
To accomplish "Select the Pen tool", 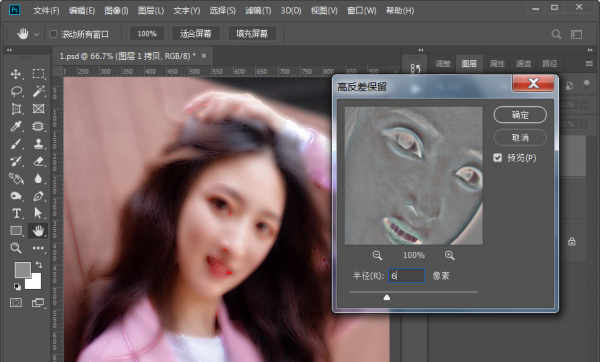I will [38, 196].
